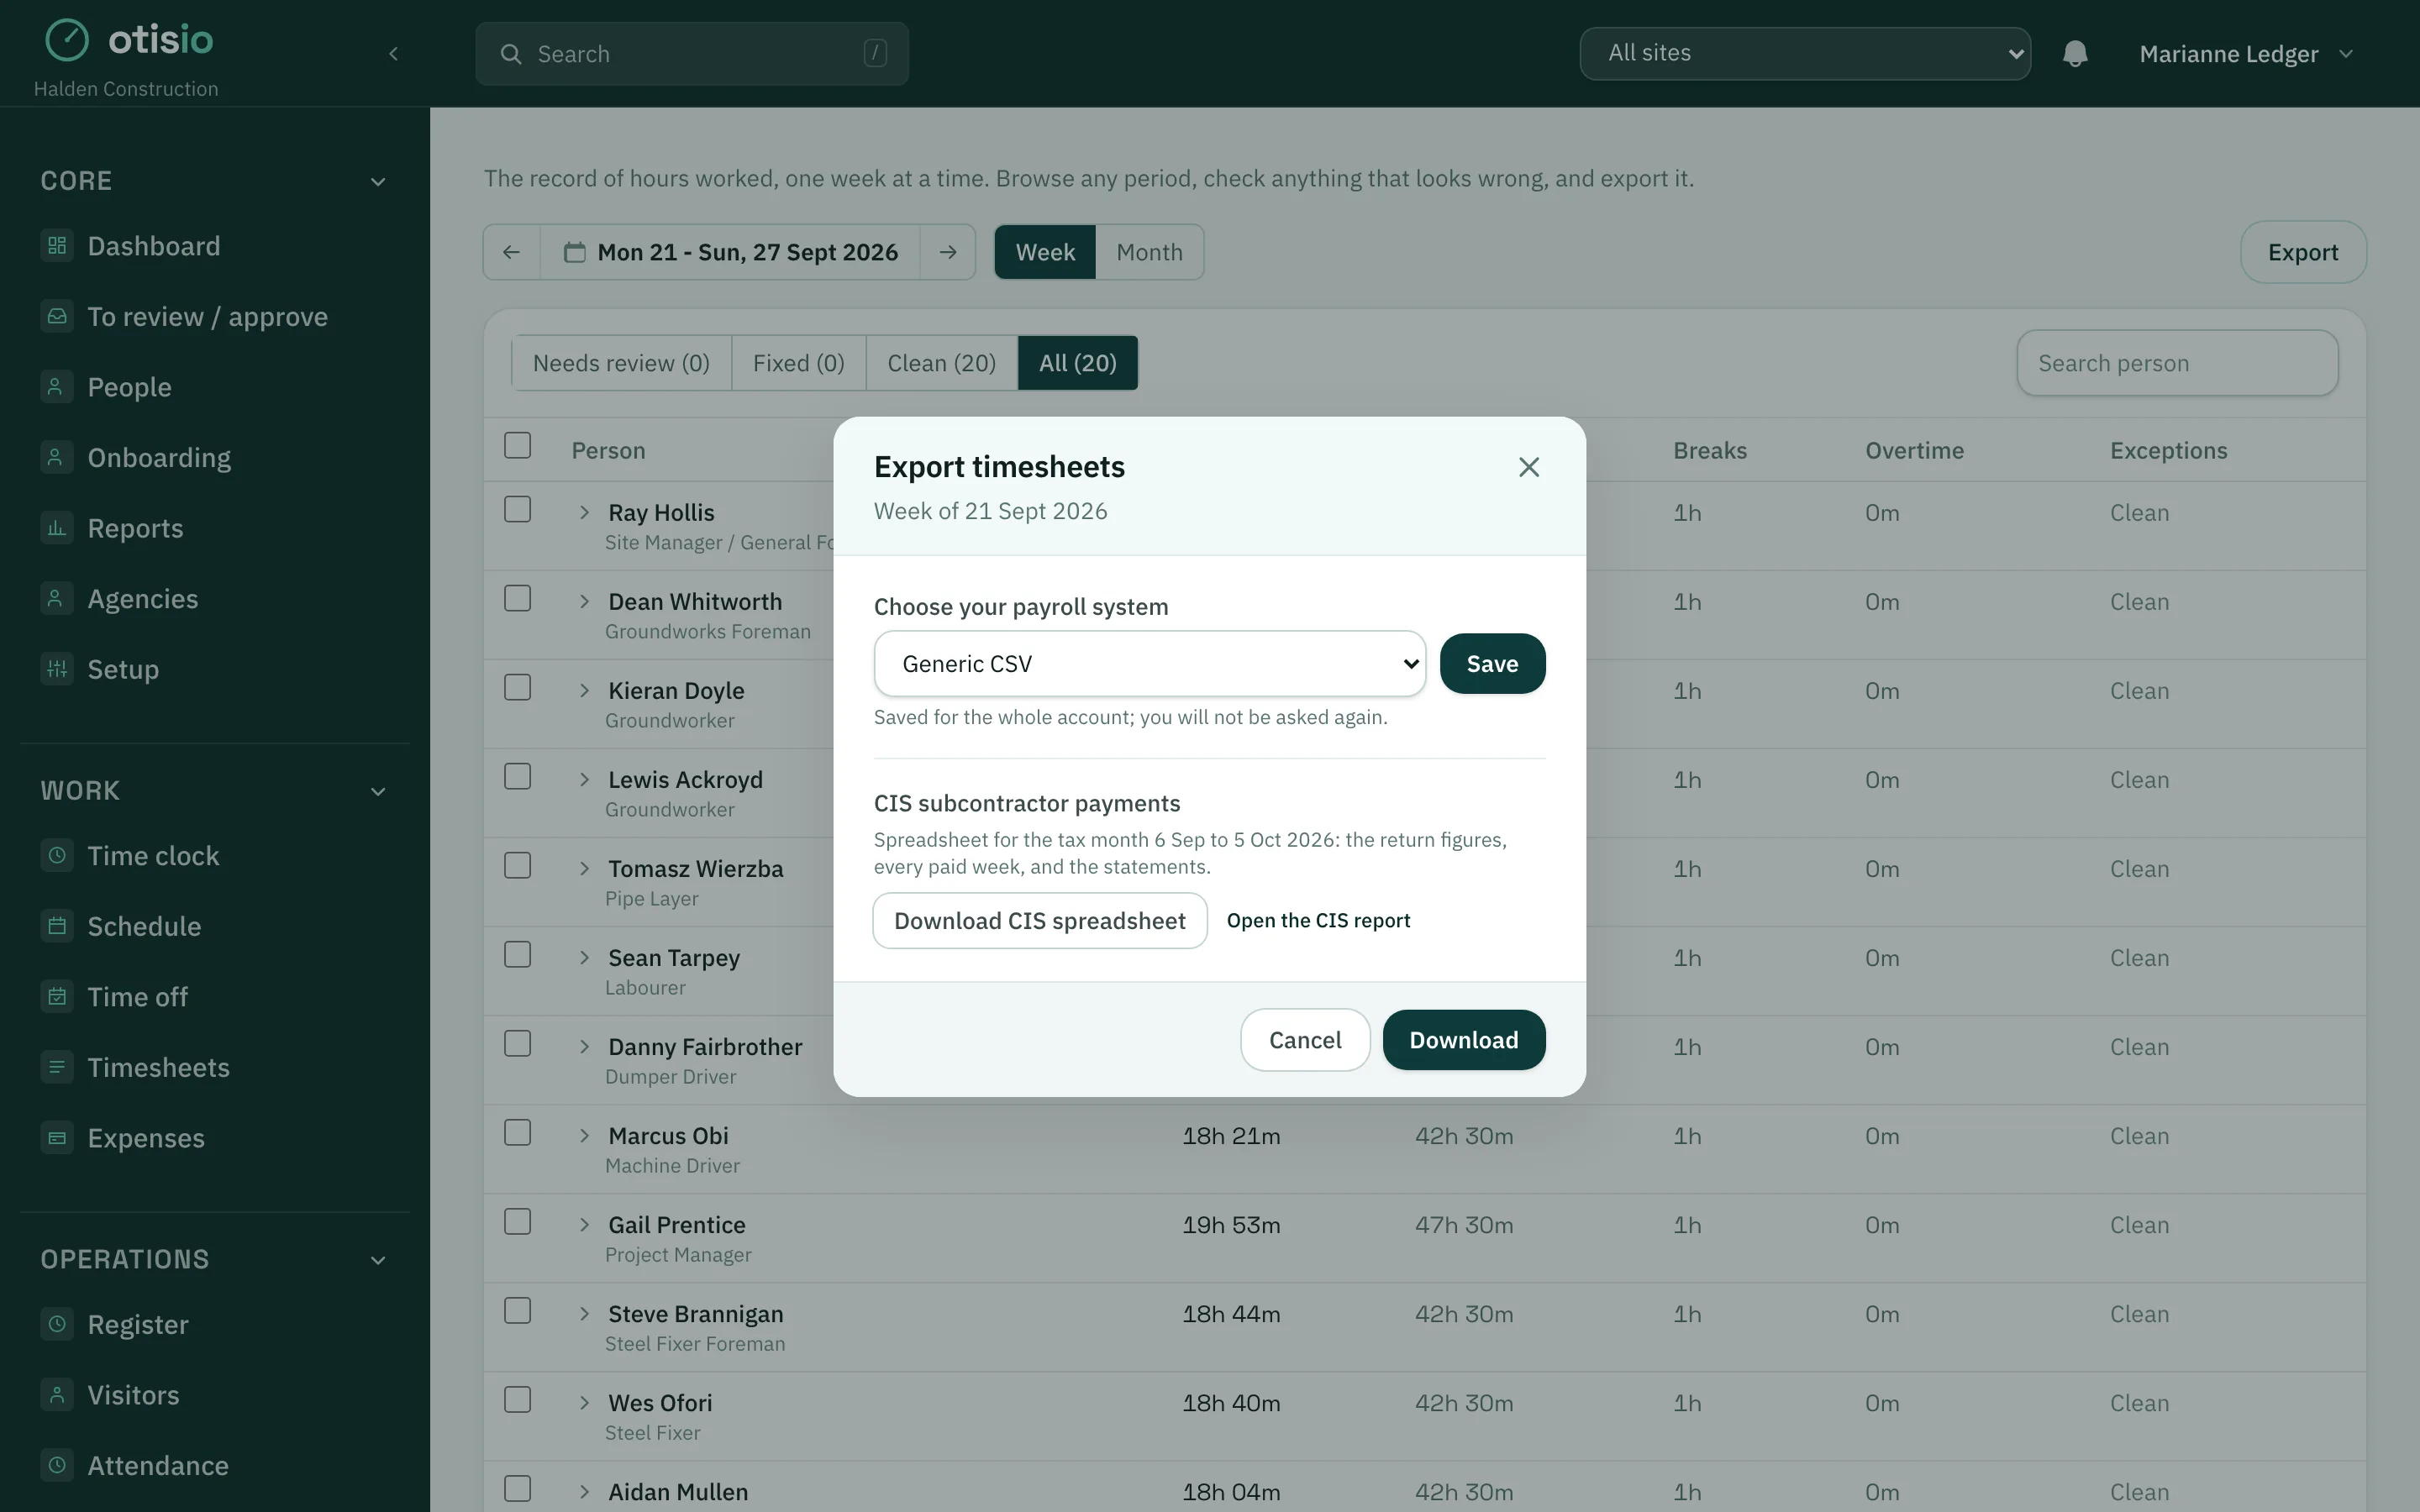Click the Reports chart icon
Screen dimensions: 2420x1512
(x=57, y=528)
